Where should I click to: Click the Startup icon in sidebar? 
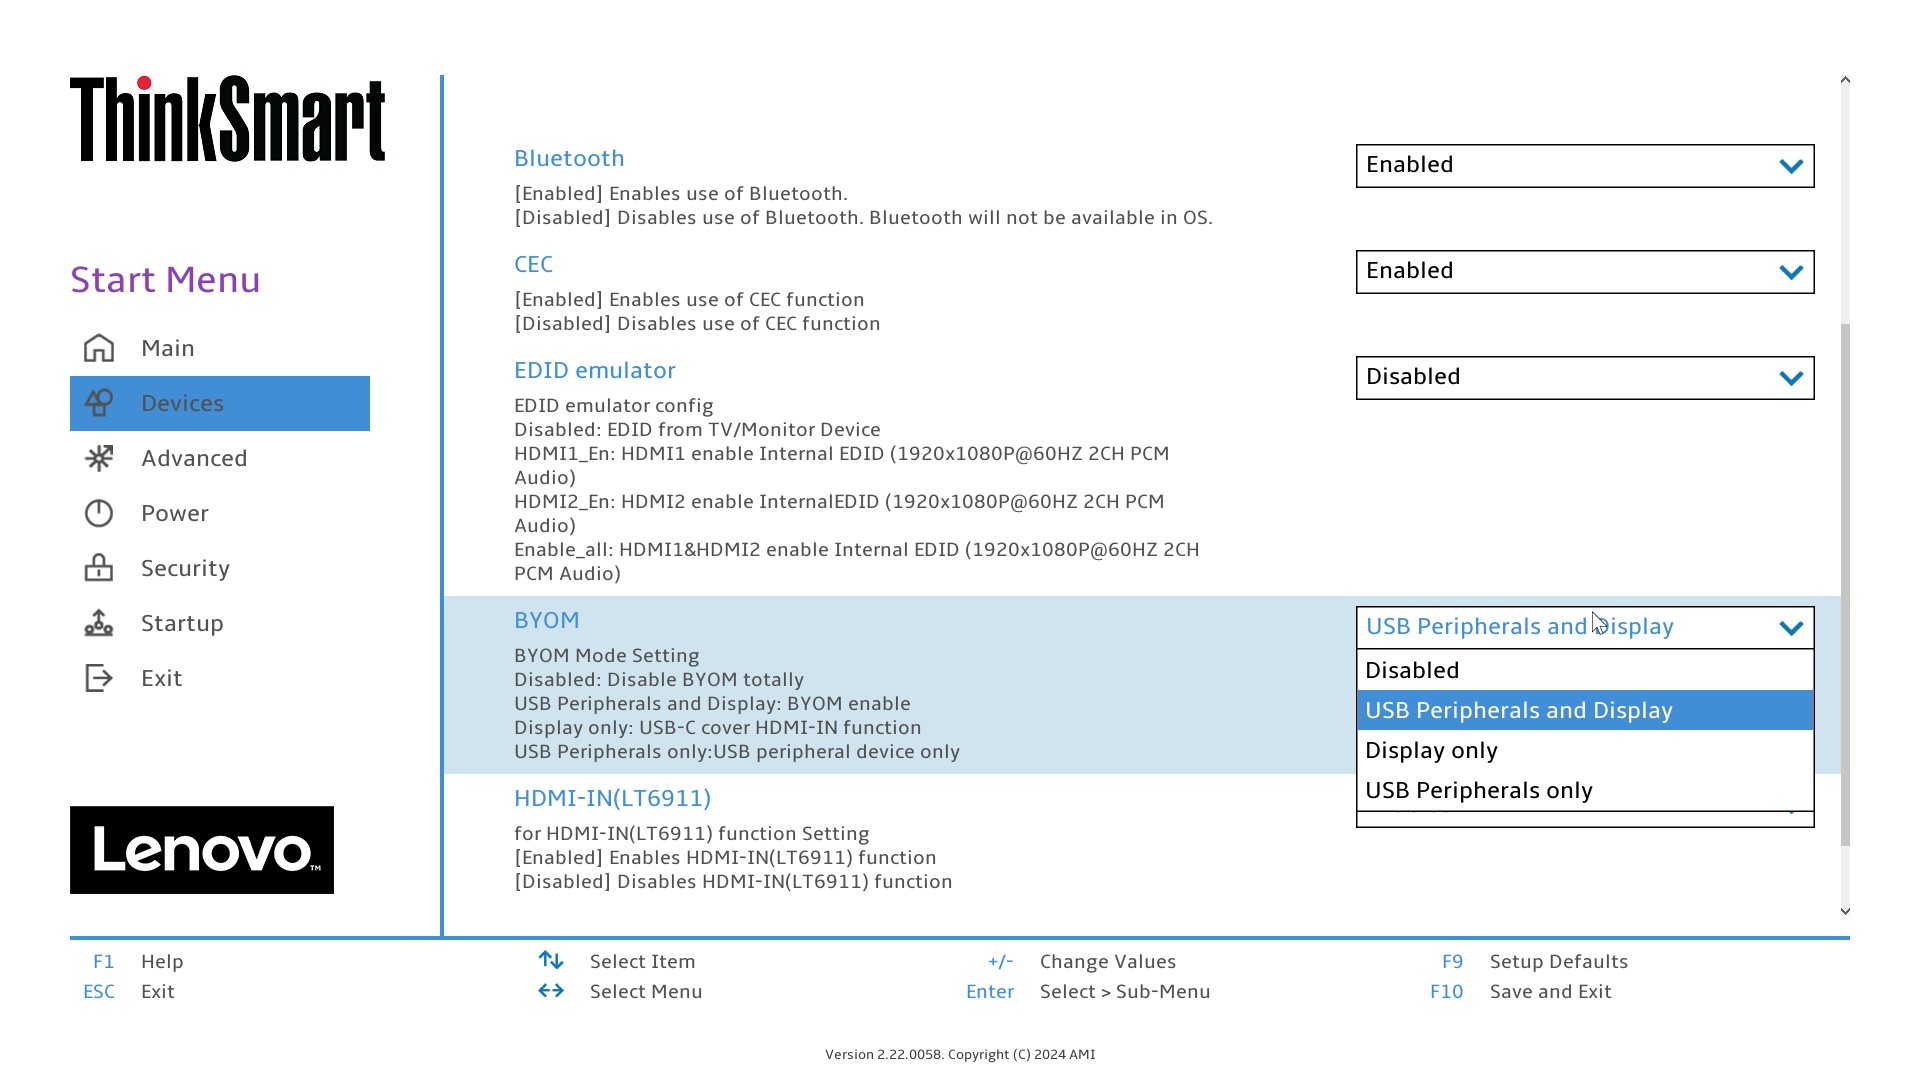(x=99, y=623)
